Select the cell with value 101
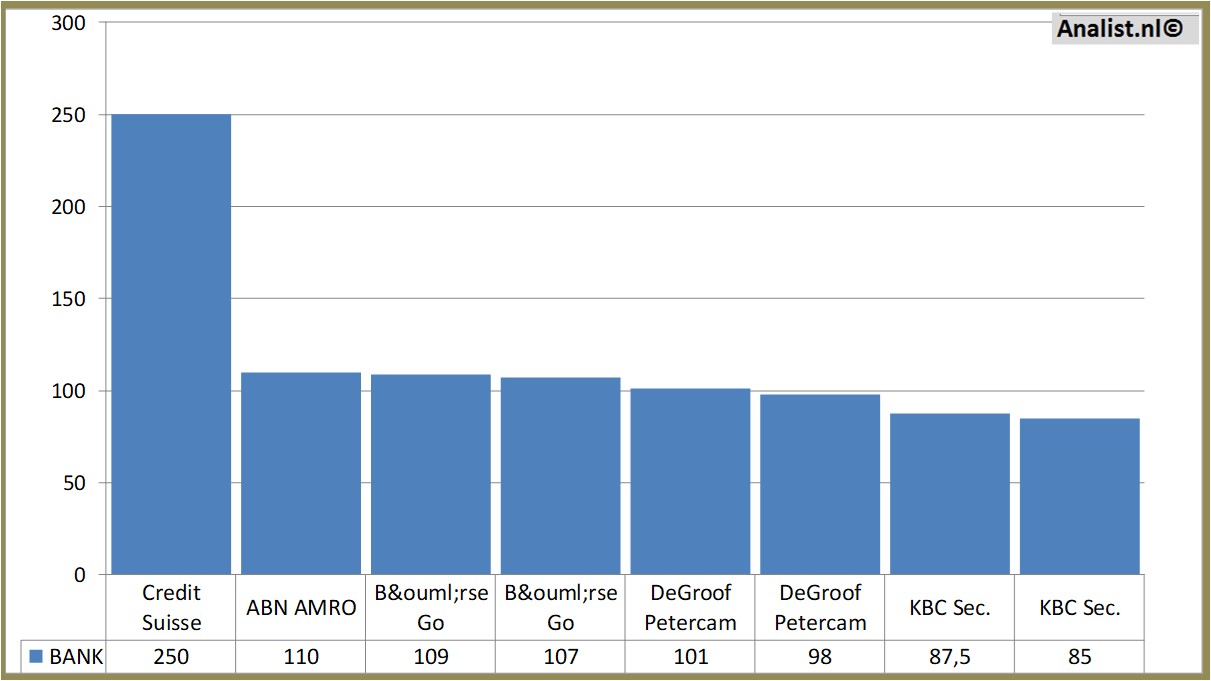This screenshot has width=1211, height=681. pyautogui.click(x=690, y=657)
